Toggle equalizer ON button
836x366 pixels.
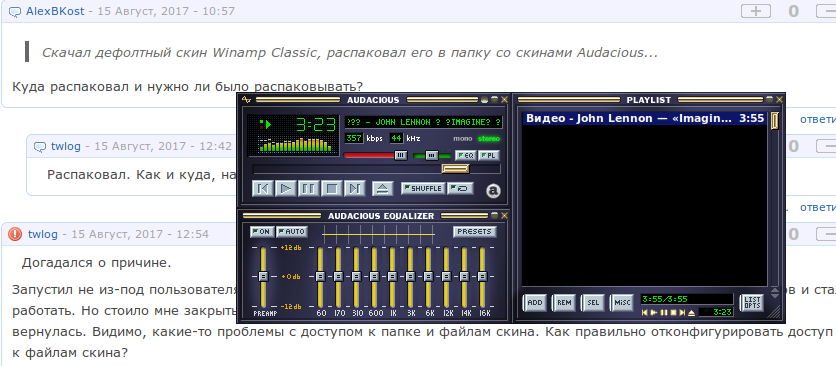click(262, 232)
